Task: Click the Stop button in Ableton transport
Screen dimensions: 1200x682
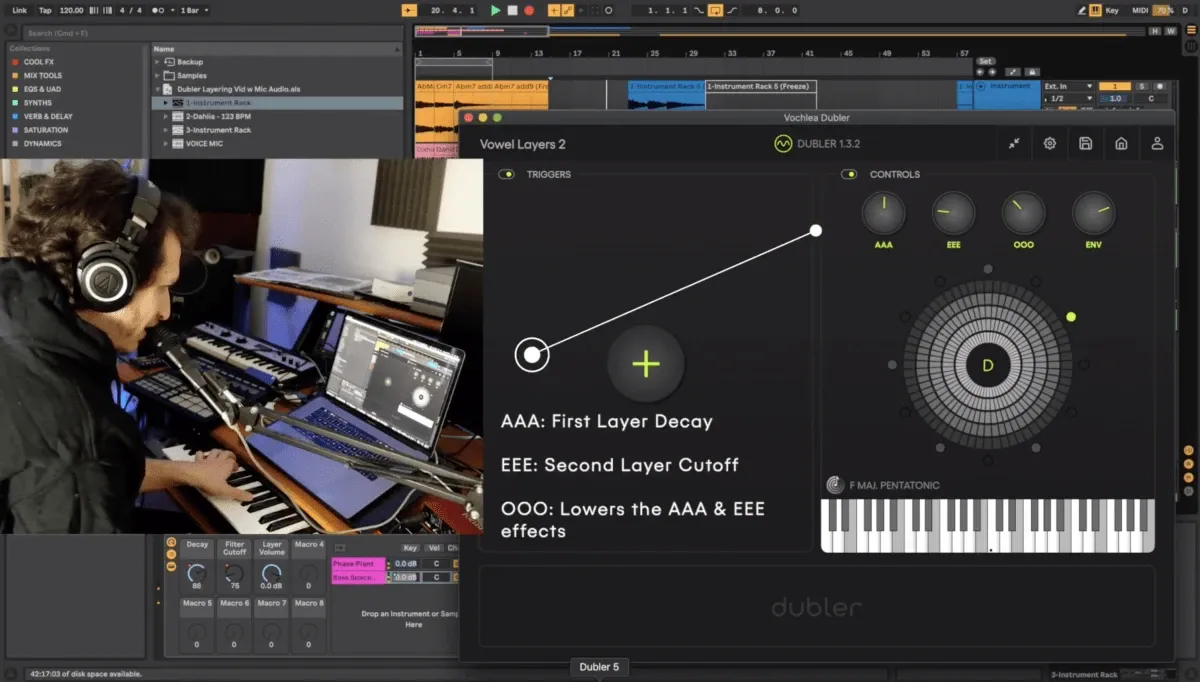Action: coord(512,10)
